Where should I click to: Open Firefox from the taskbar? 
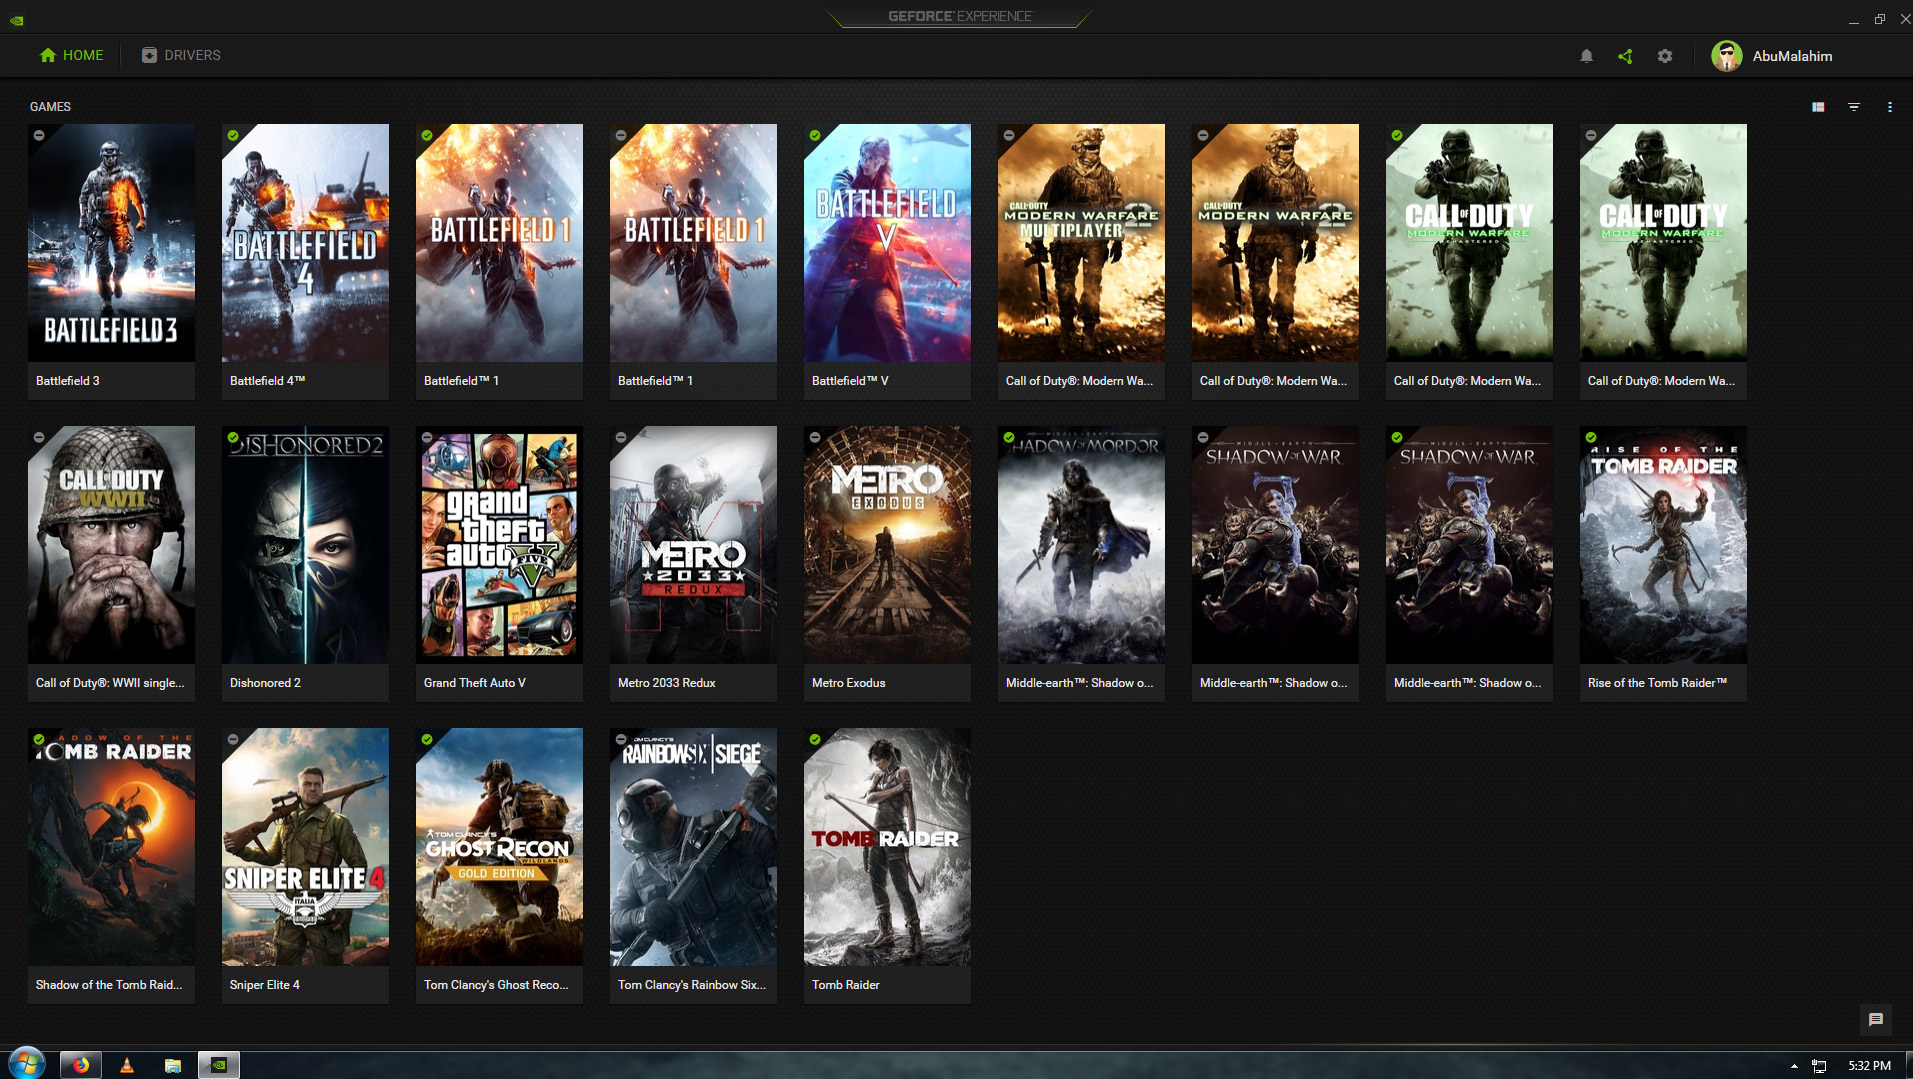(x=81, y=1065)
